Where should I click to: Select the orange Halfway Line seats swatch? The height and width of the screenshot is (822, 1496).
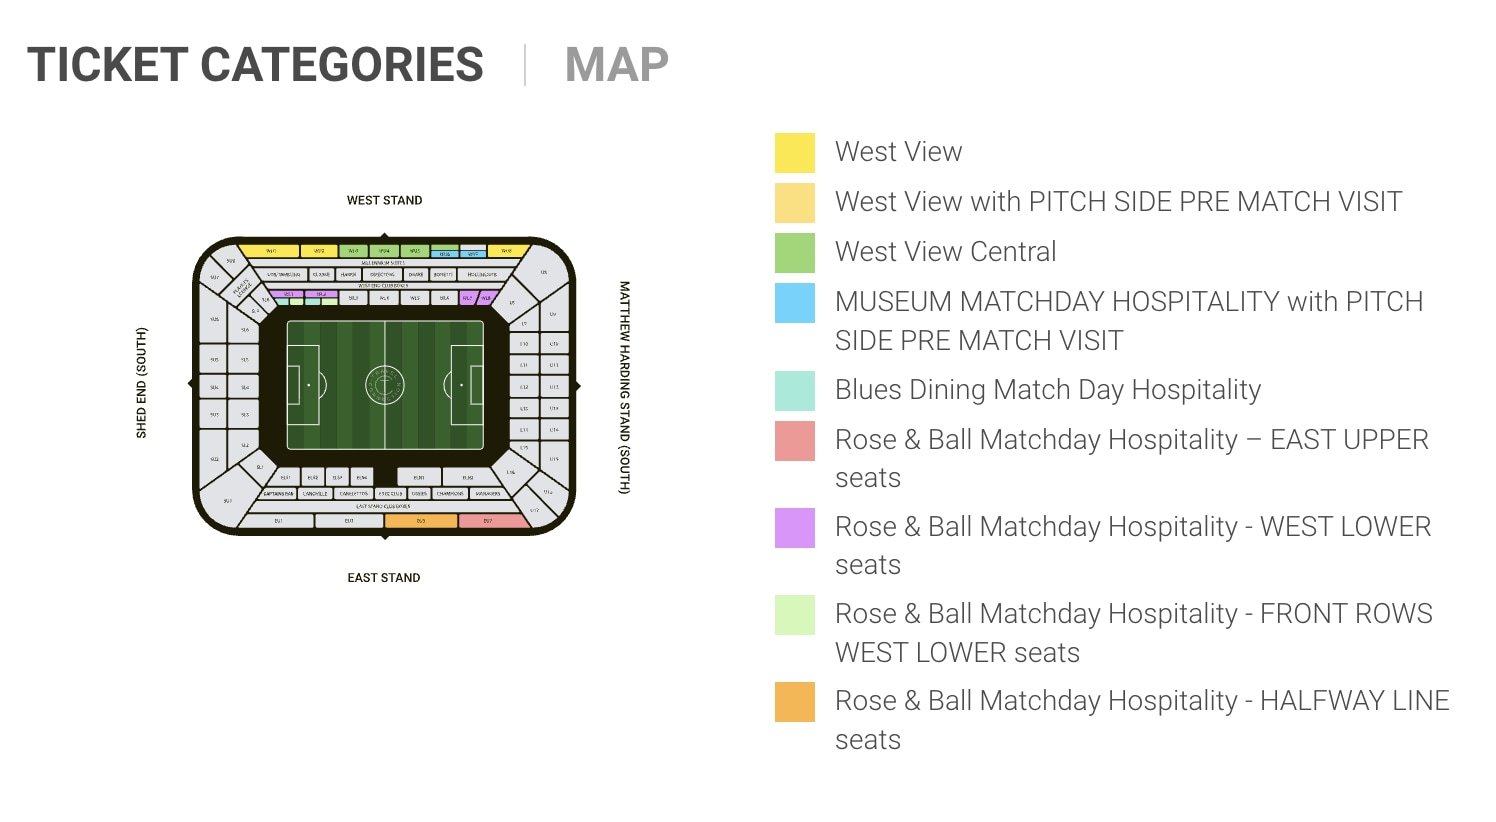point(794,701)
